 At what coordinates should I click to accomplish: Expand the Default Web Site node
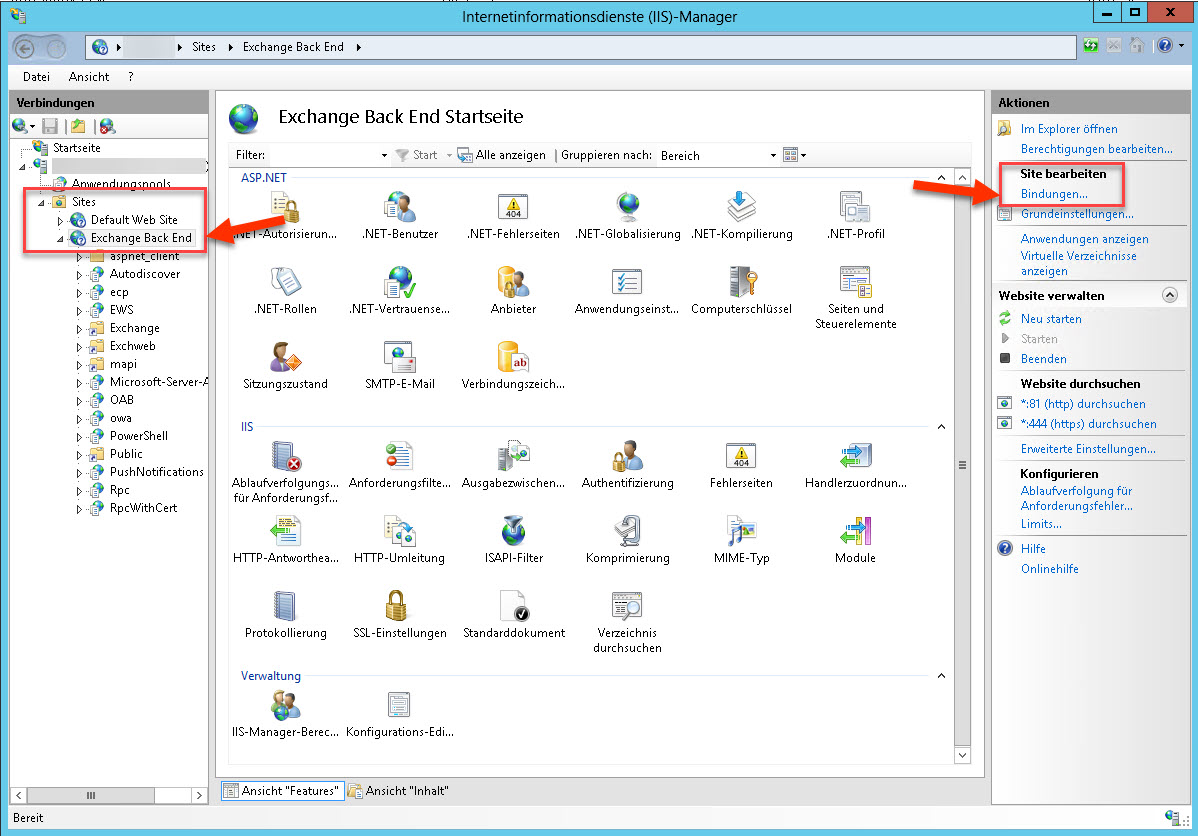coord(60,221)
